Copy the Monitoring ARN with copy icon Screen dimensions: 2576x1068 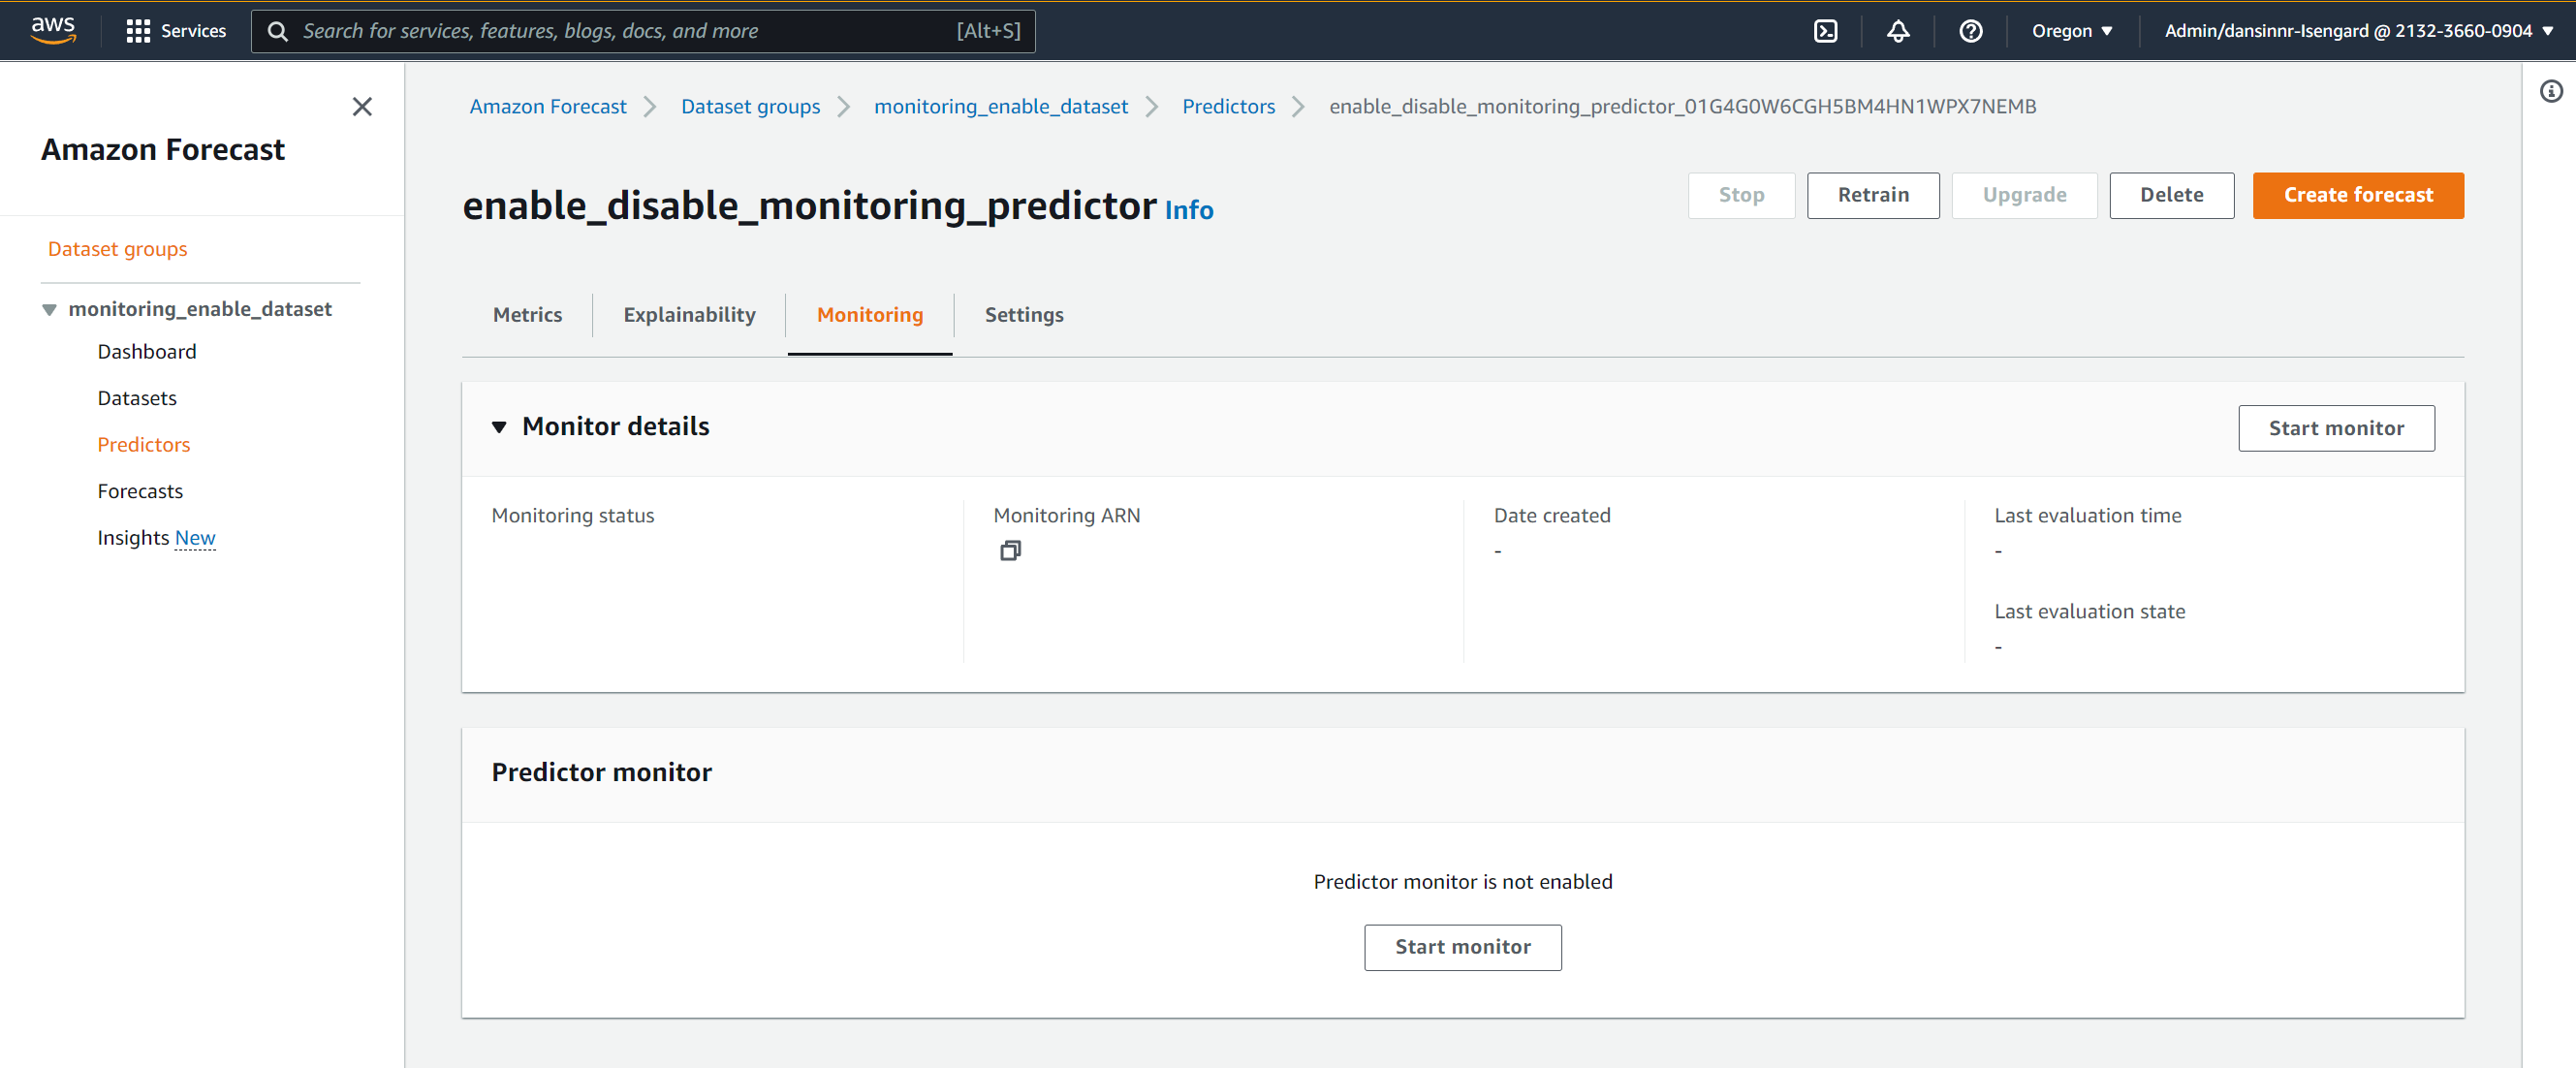(1010, 551)
